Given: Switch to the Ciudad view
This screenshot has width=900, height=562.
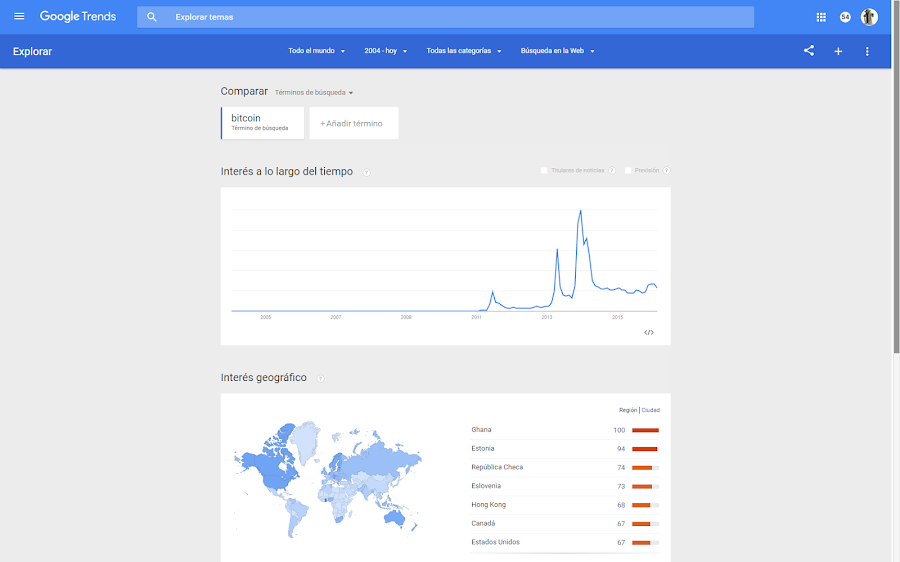Looking at the screenshot, I should coord(650,410).
